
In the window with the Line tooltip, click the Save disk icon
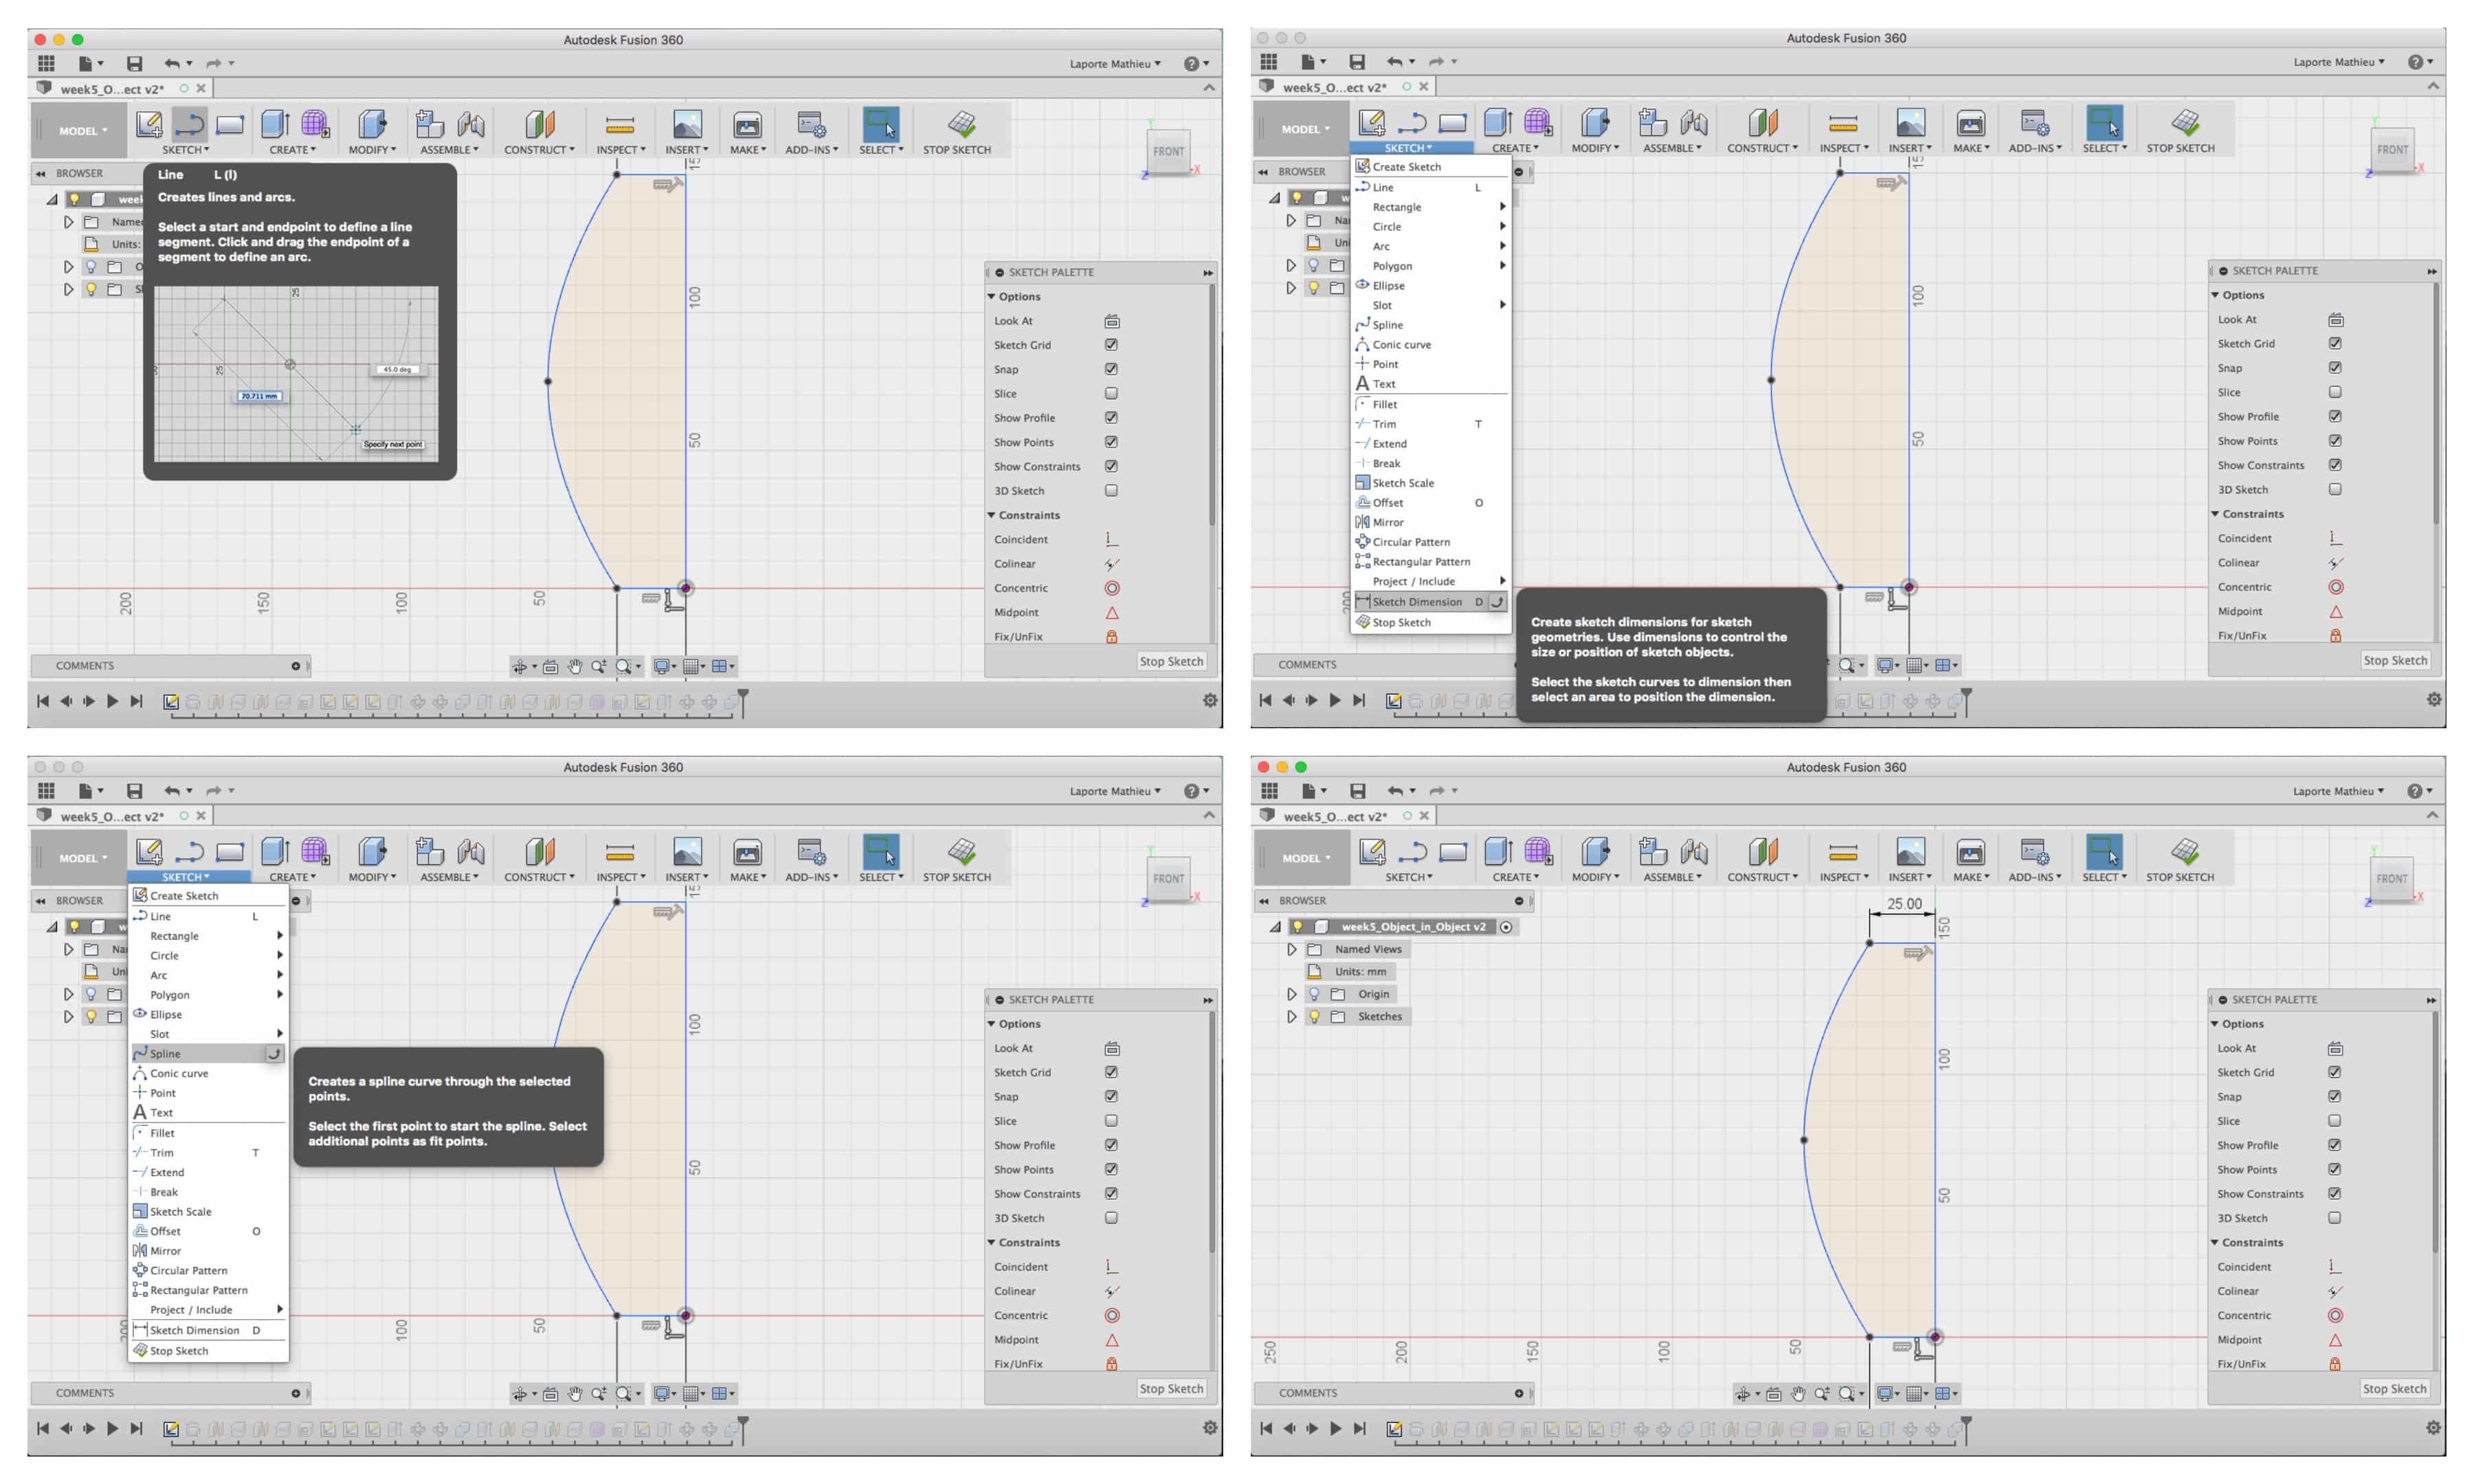pyautogui.click(x=134, y=63)
